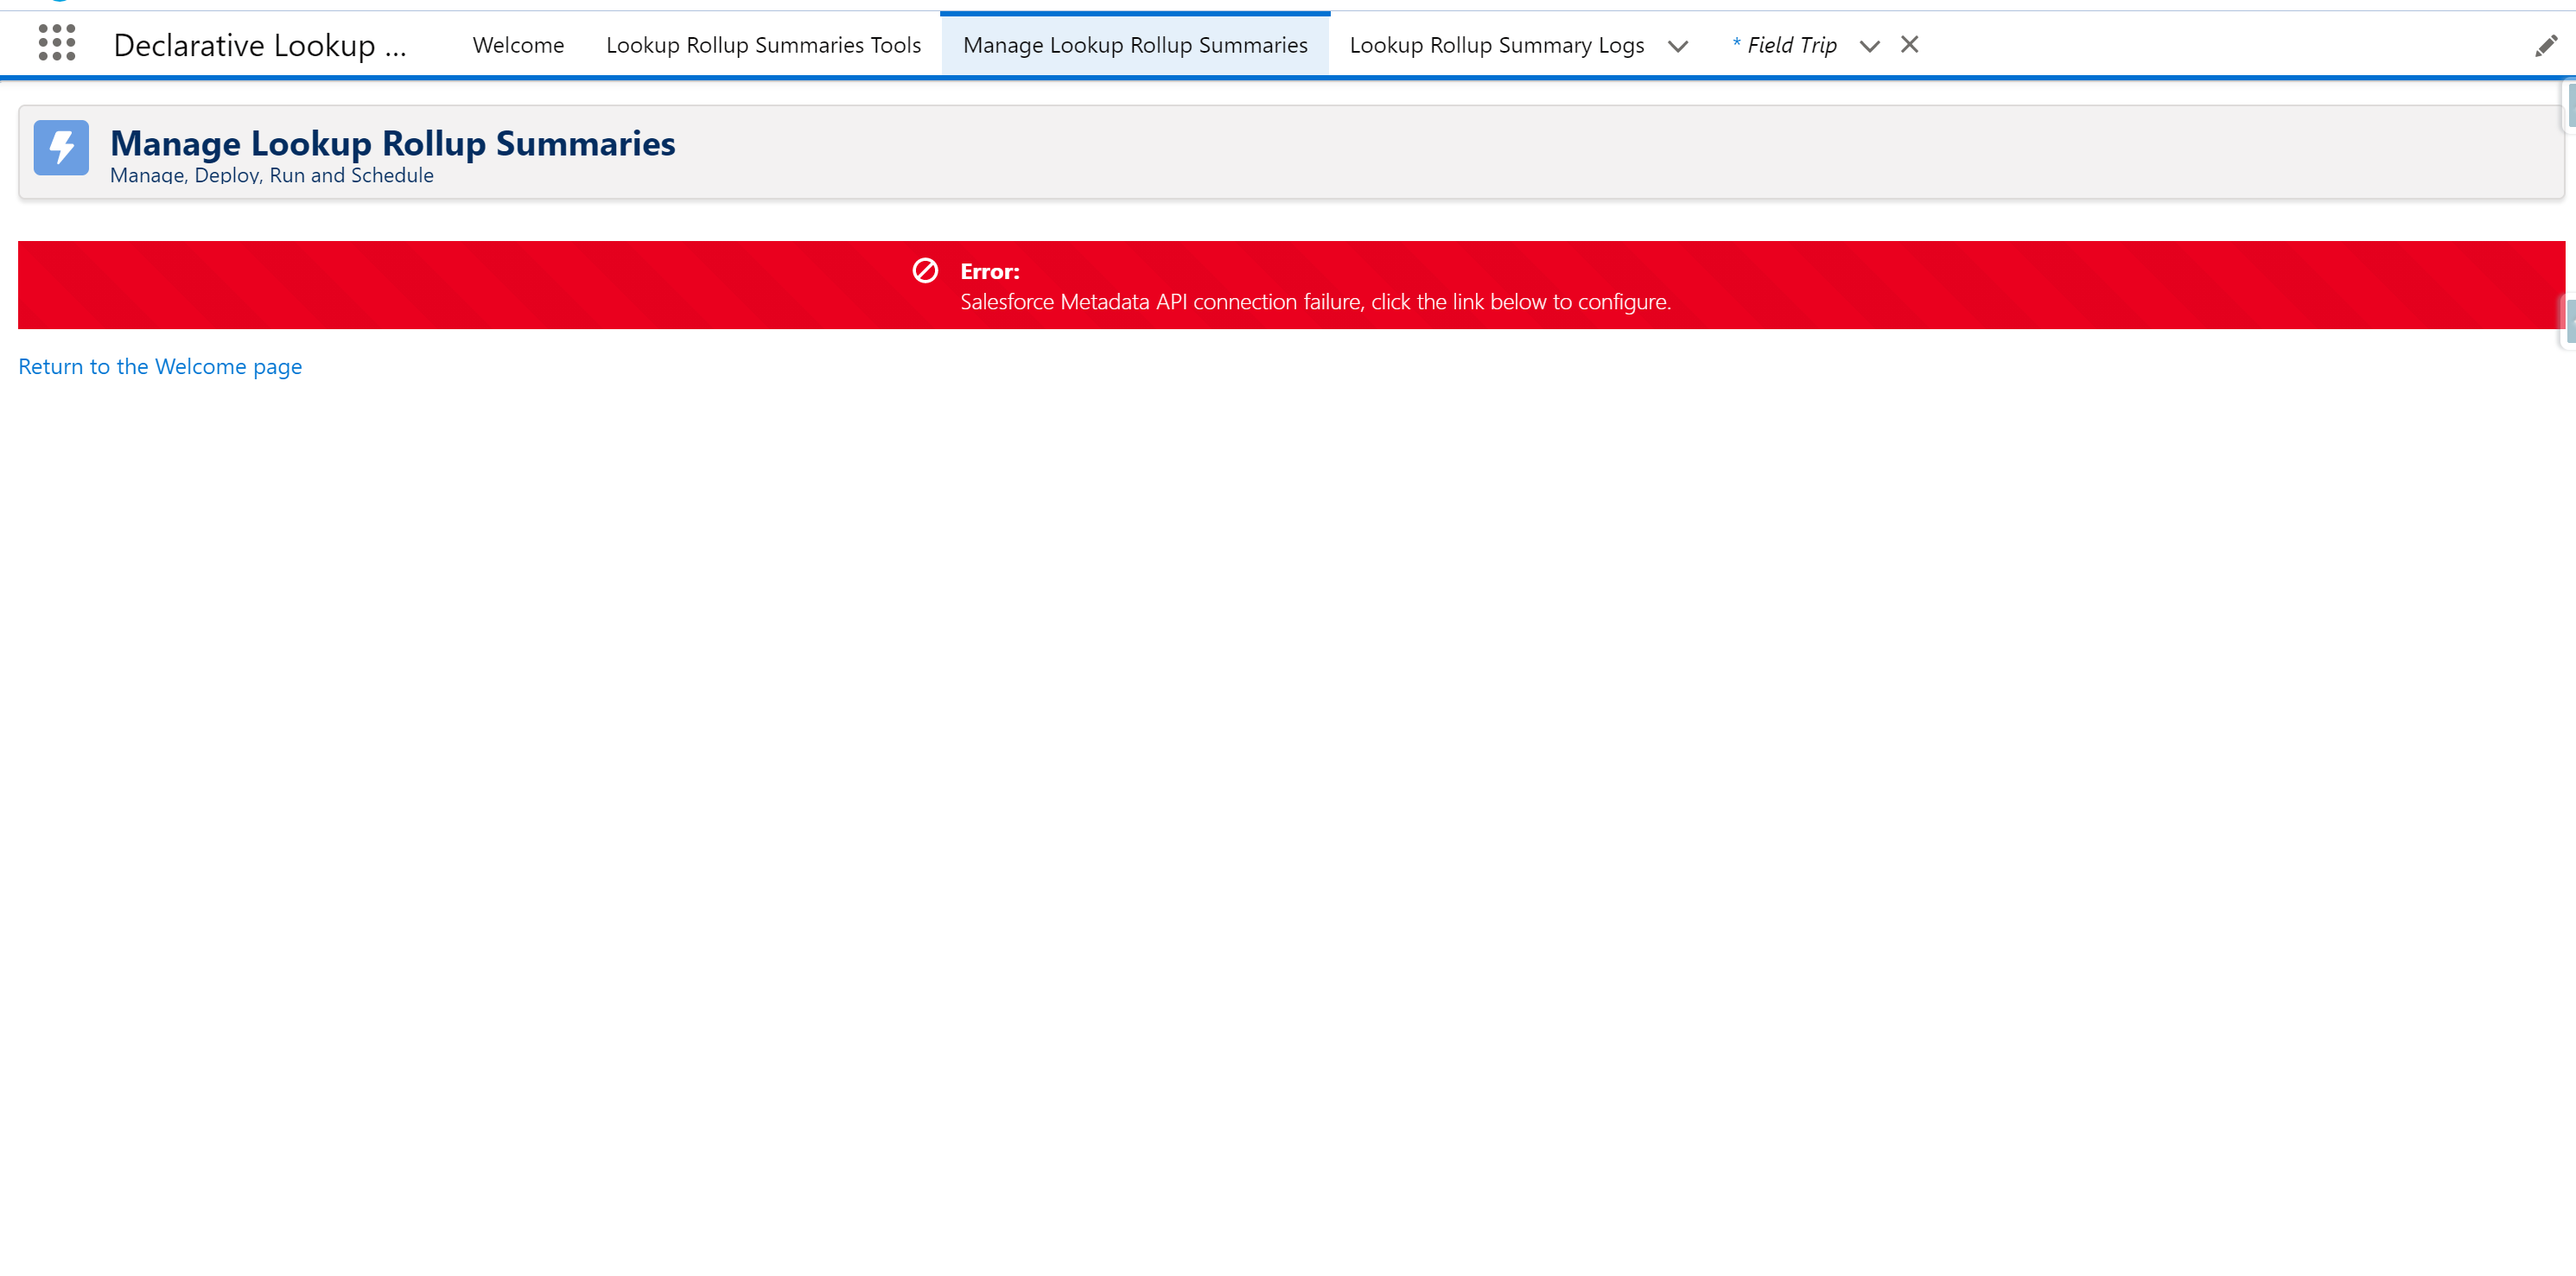Click the Manage, Deploy, Run and Schedule subtitle
Viewport: 2576px width, 1276px height.
tap(271, 175)
